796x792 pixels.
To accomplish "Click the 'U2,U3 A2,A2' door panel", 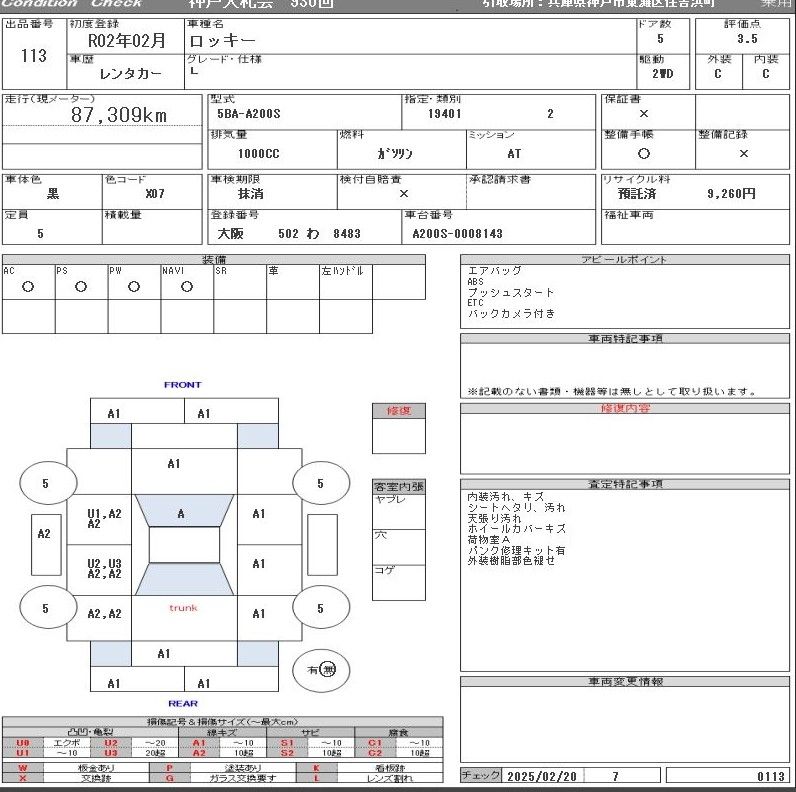I will click(x=104, y=568).
